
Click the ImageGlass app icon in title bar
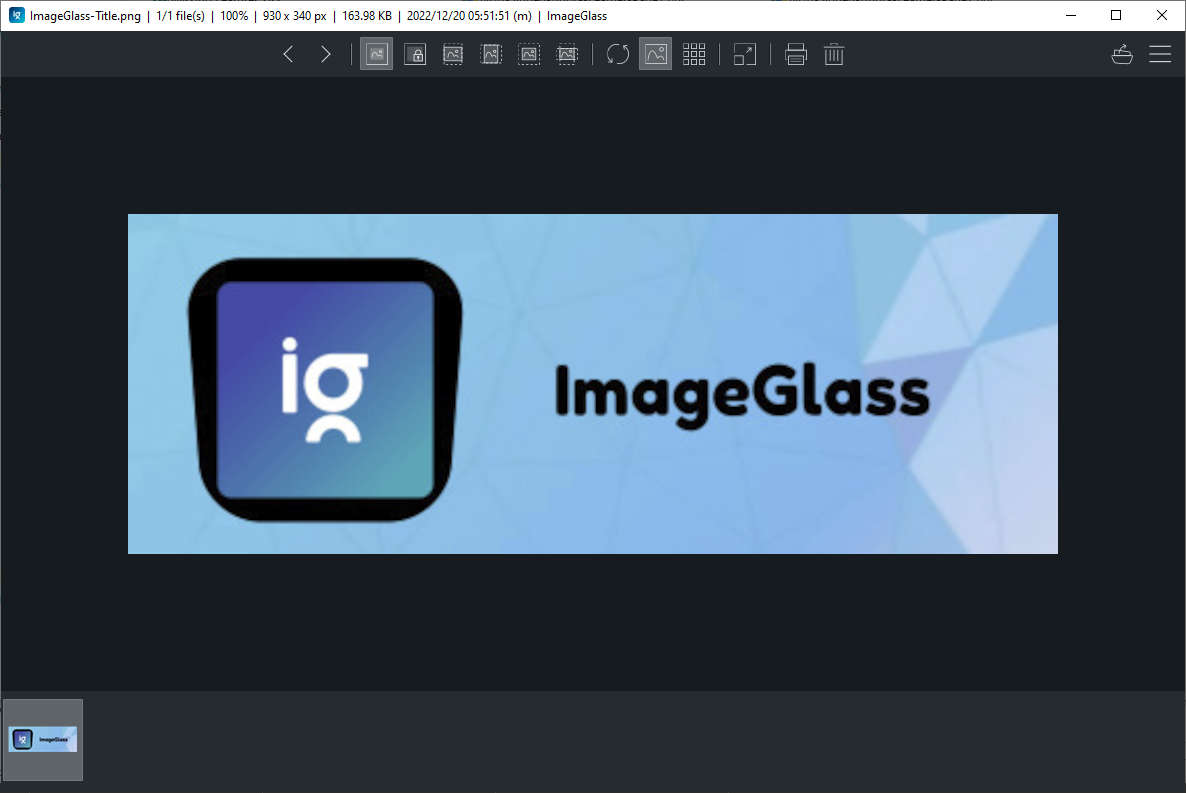(16, 15)
